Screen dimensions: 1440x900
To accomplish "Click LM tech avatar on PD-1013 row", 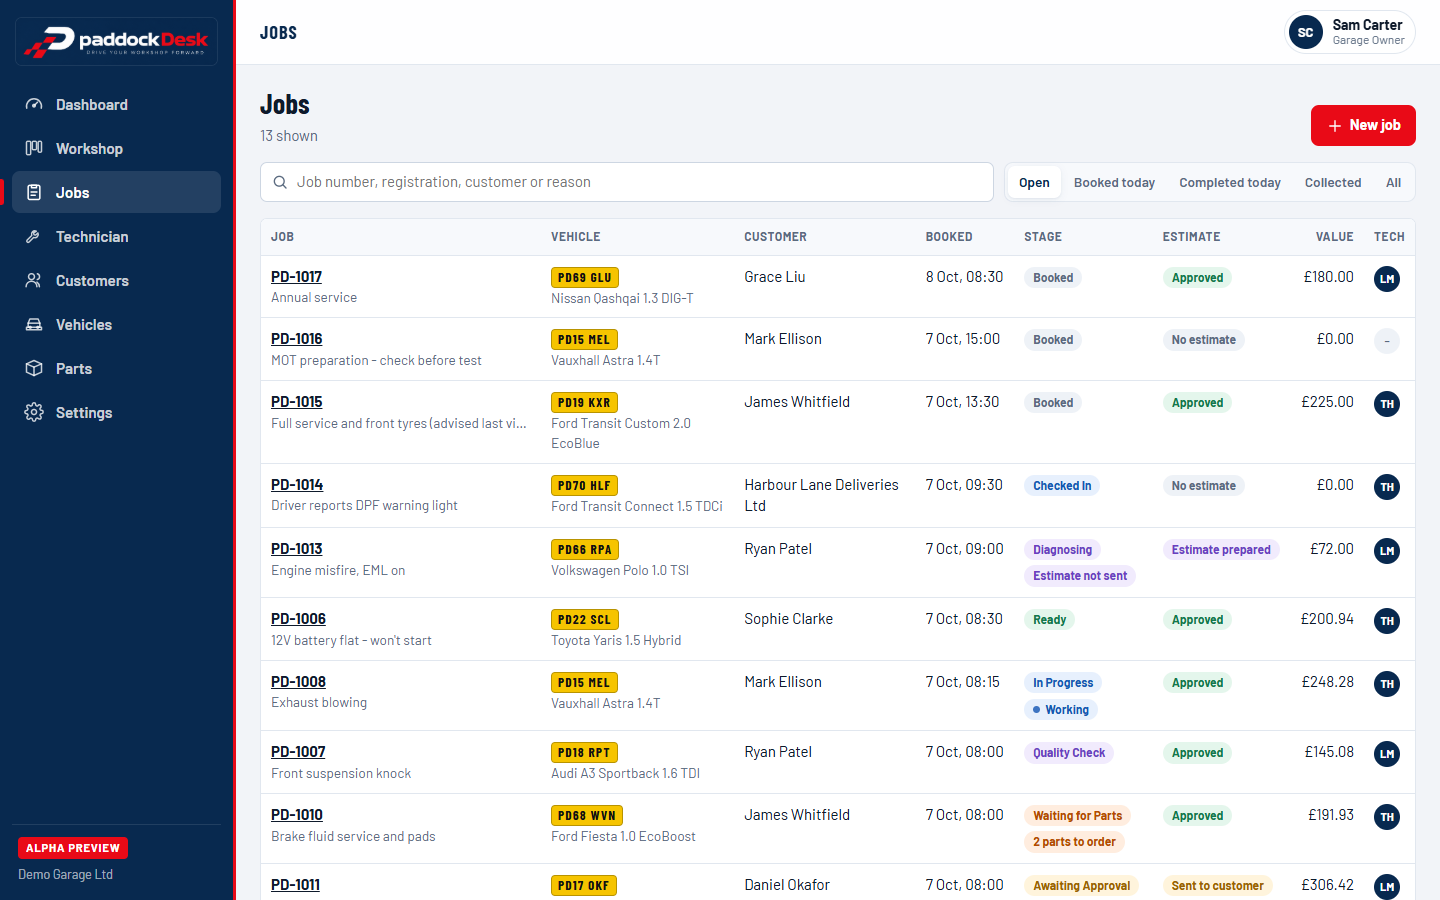I will coord(1387,551).
